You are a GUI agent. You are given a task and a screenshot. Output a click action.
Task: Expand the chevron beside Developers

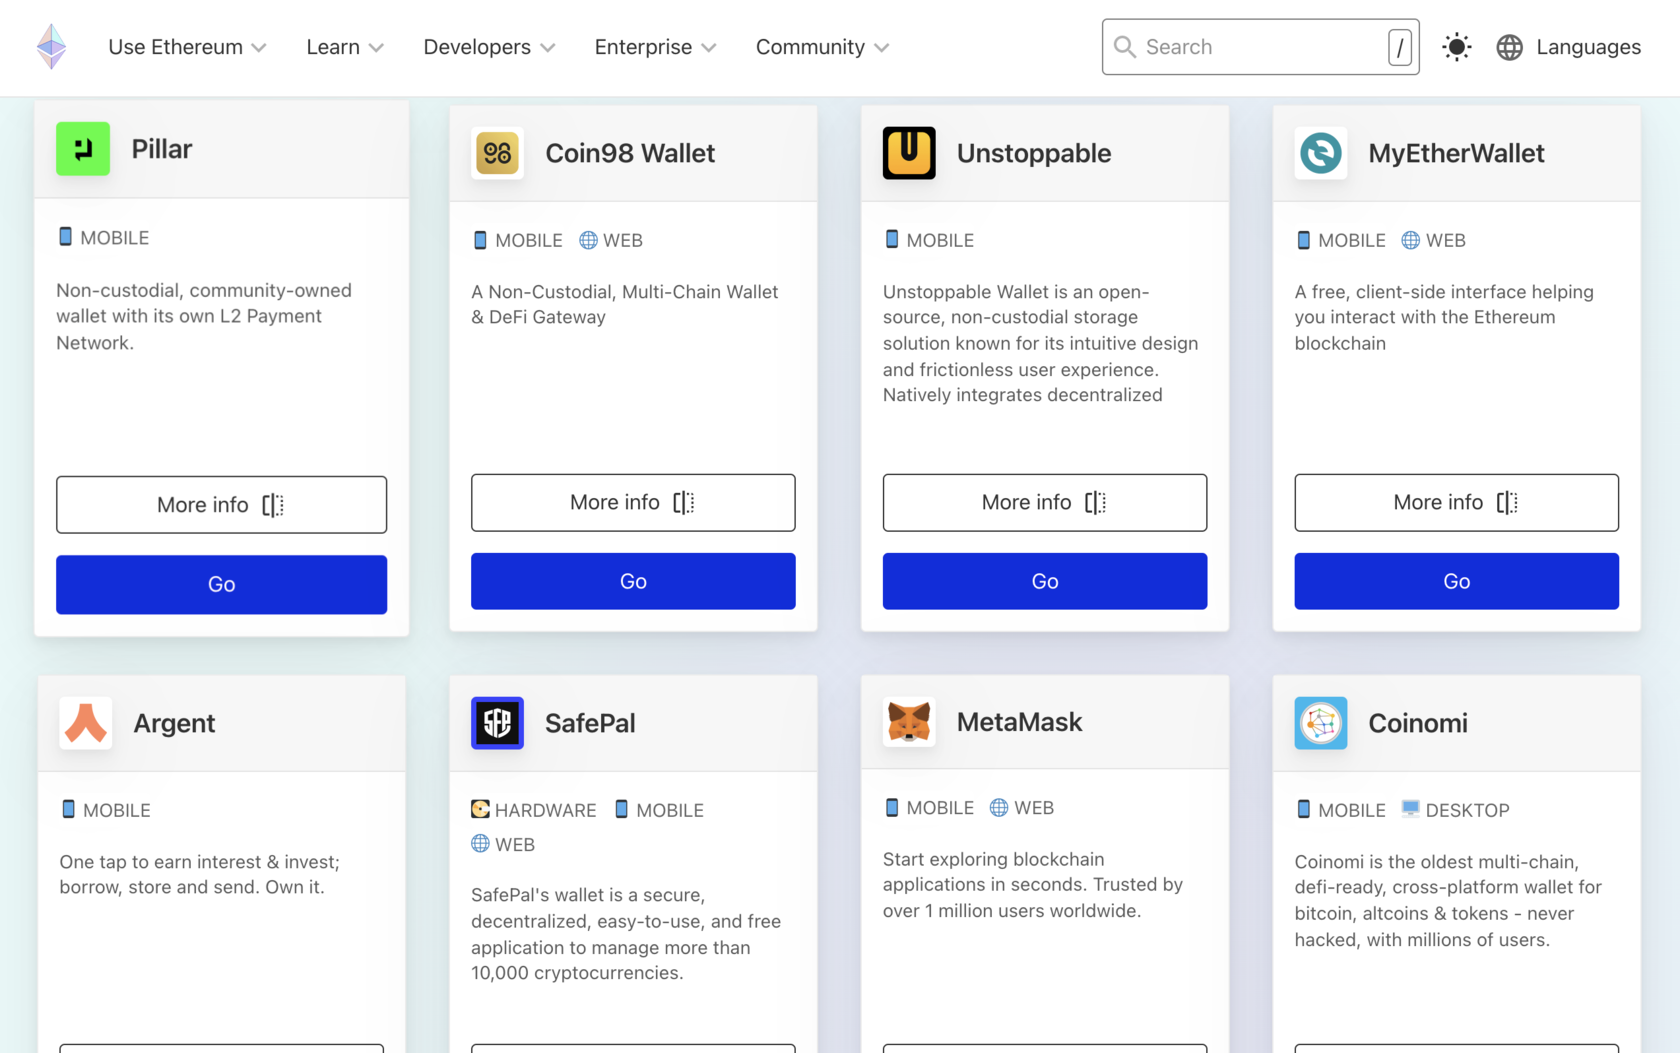tap(547, 48)
